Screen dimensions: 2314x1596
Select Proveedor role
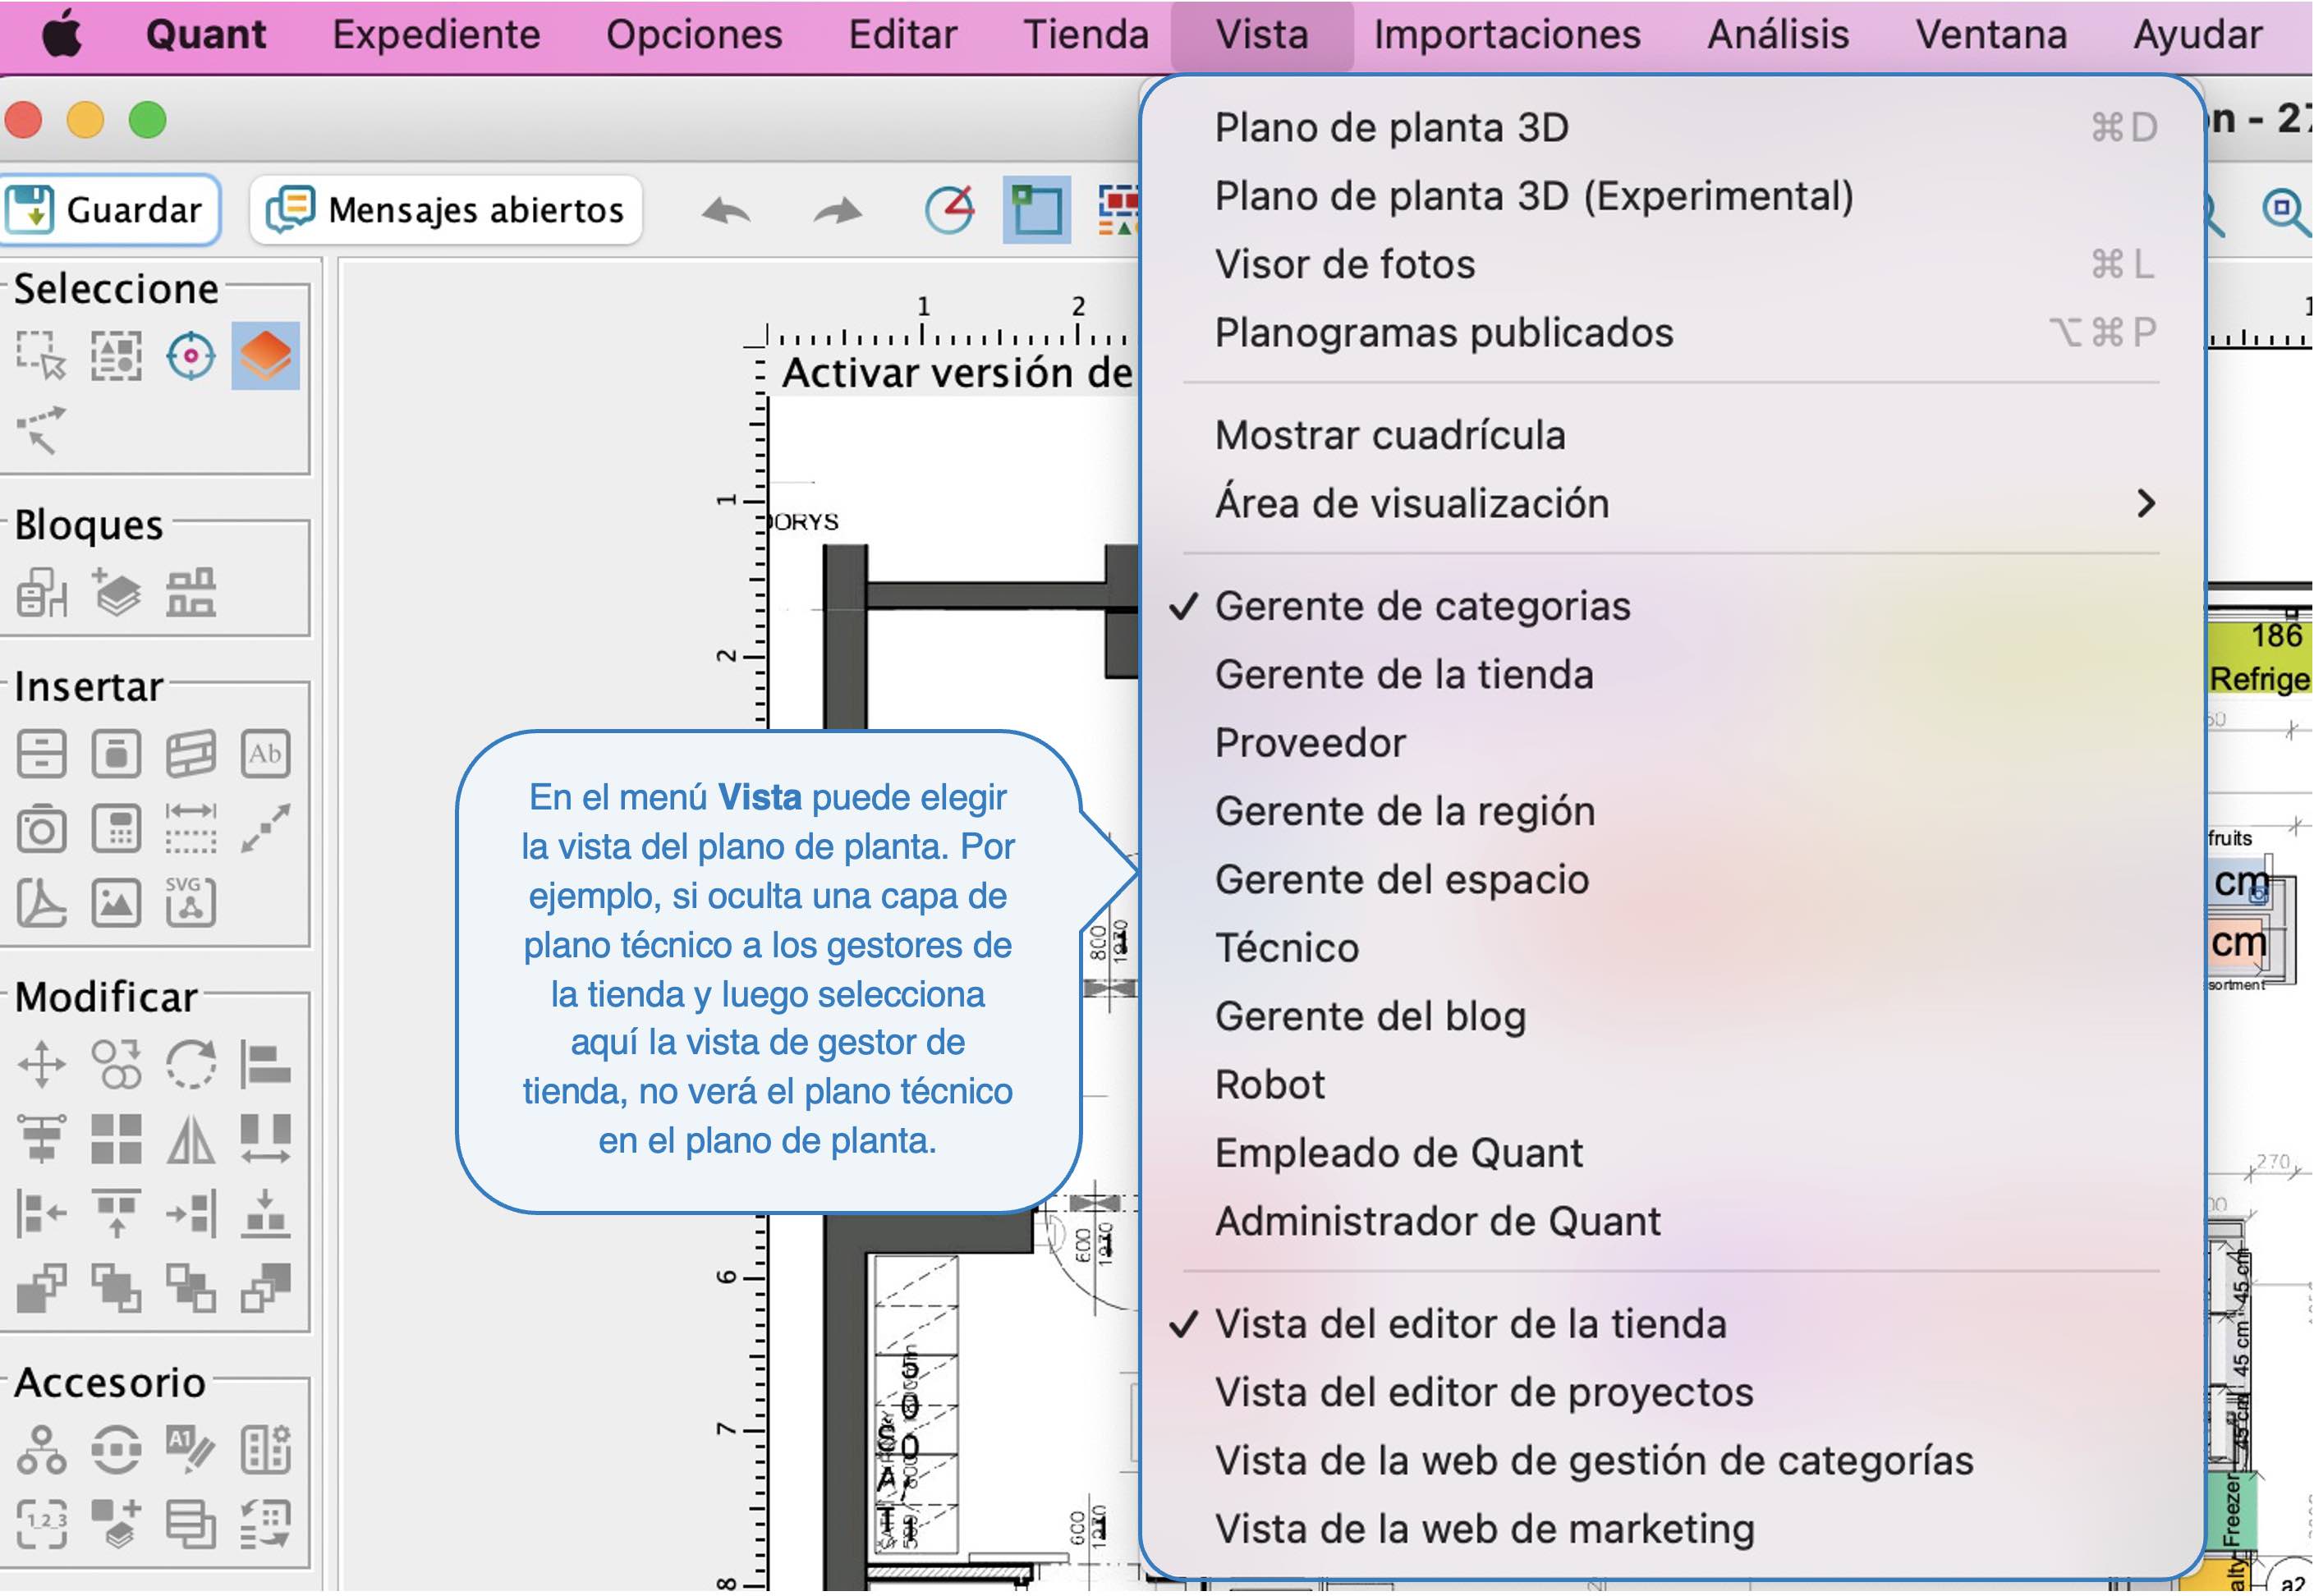click(1672, 743)
